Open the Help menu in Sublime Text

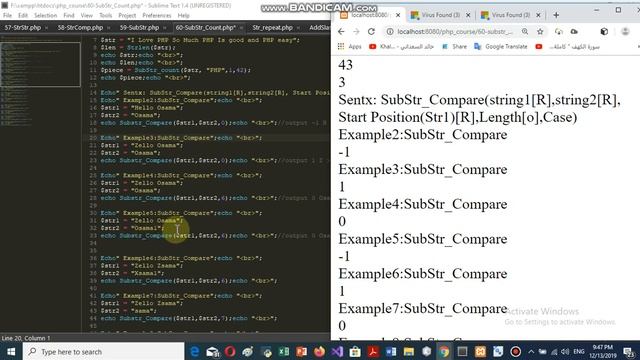click(184, 16)
